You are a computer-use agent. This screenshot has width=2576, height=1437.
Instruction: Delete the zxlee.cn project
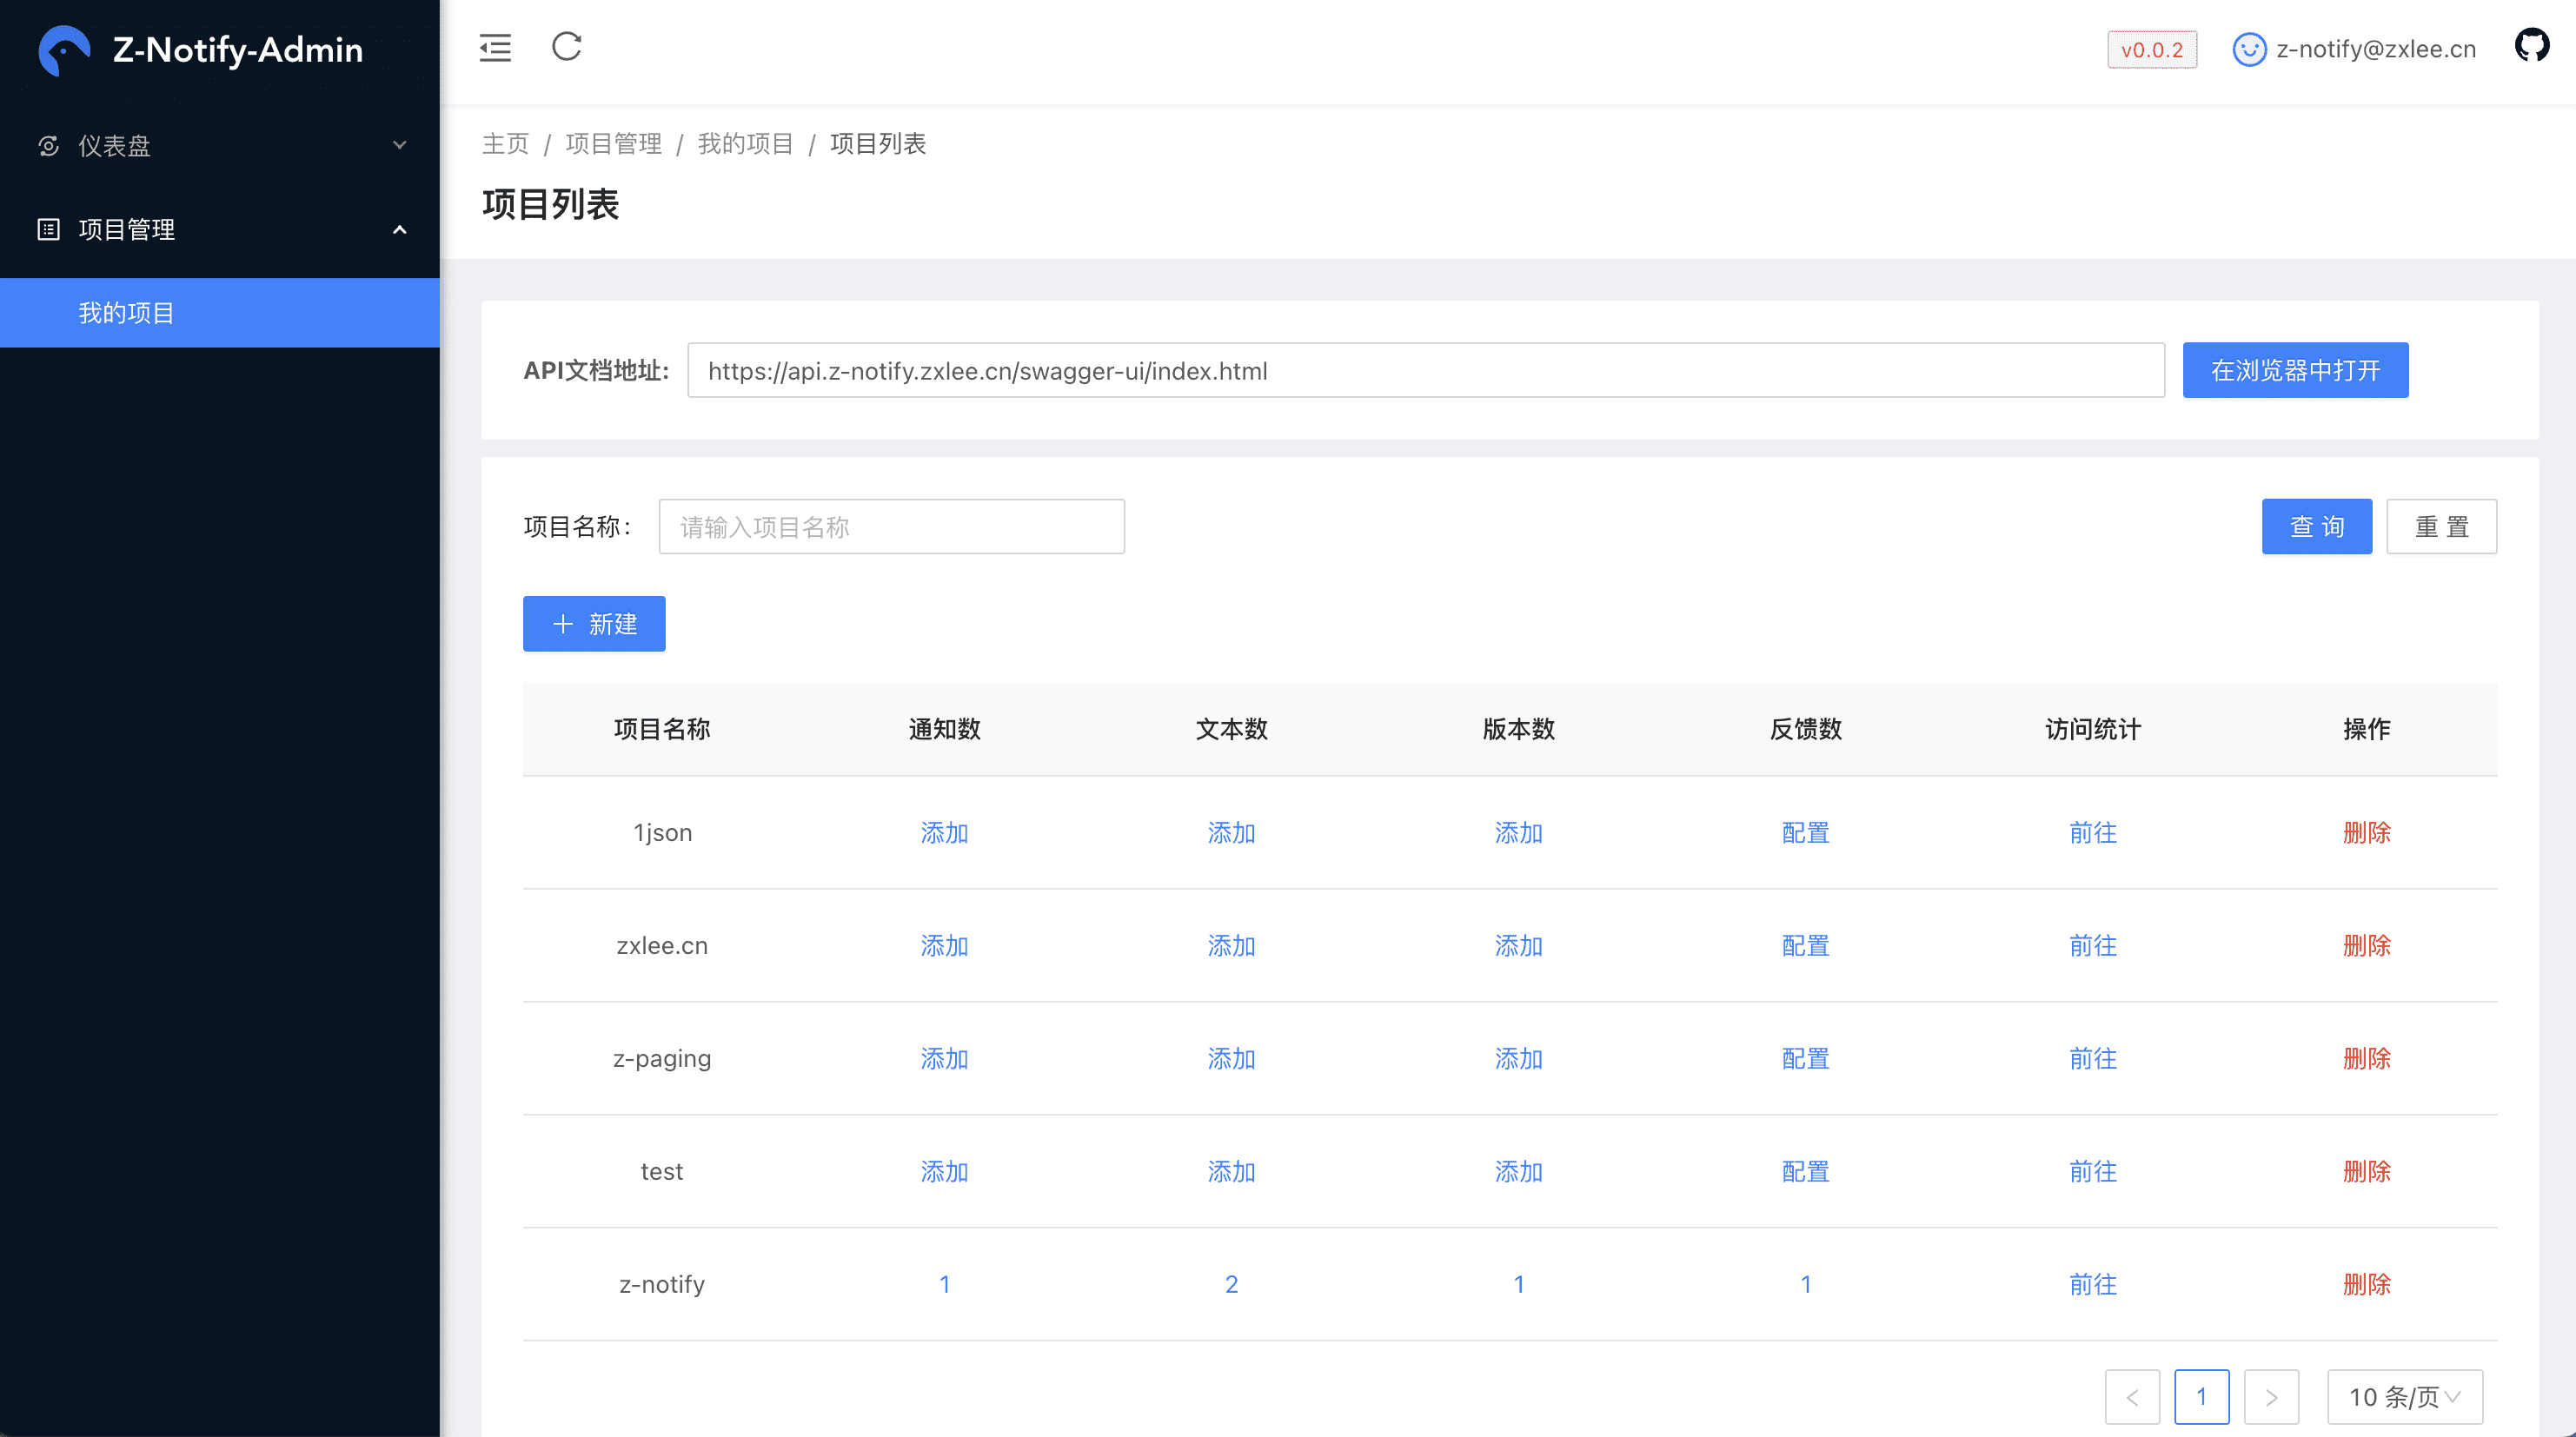tap(2367, 946)
